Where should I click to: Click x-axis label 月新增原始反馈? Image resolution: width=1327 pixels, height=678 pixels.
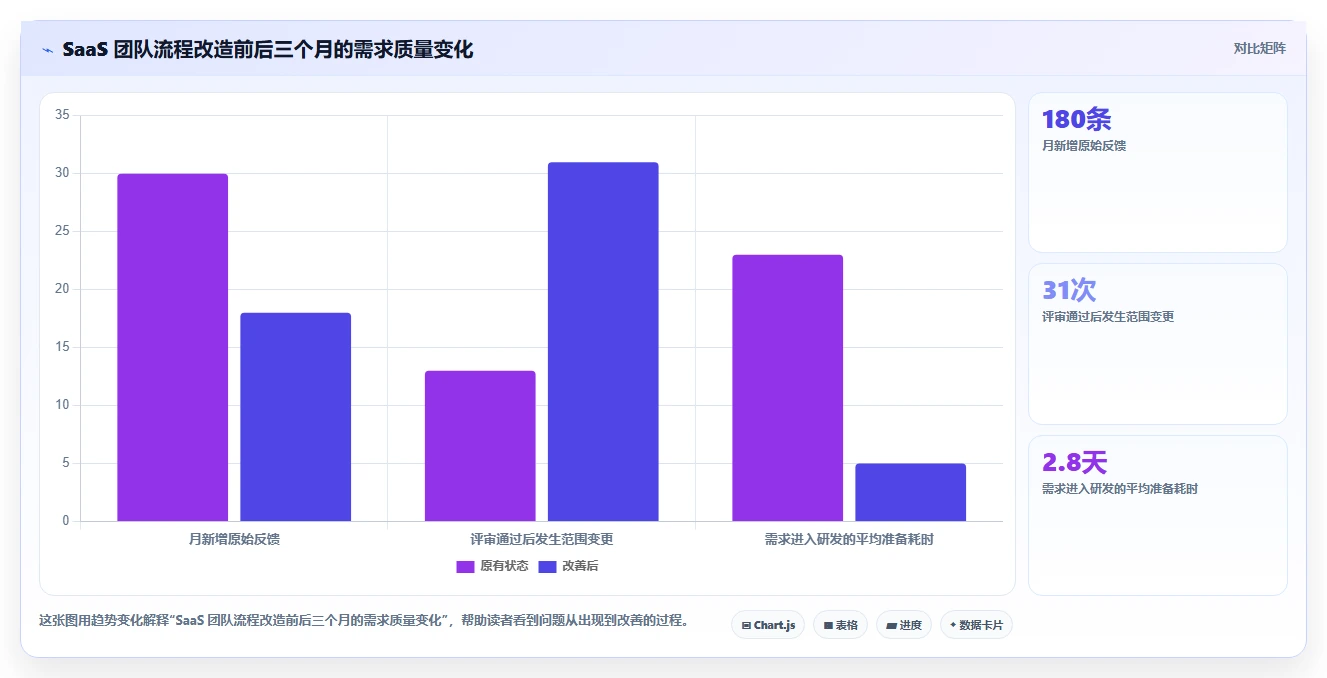pos(234,539)
